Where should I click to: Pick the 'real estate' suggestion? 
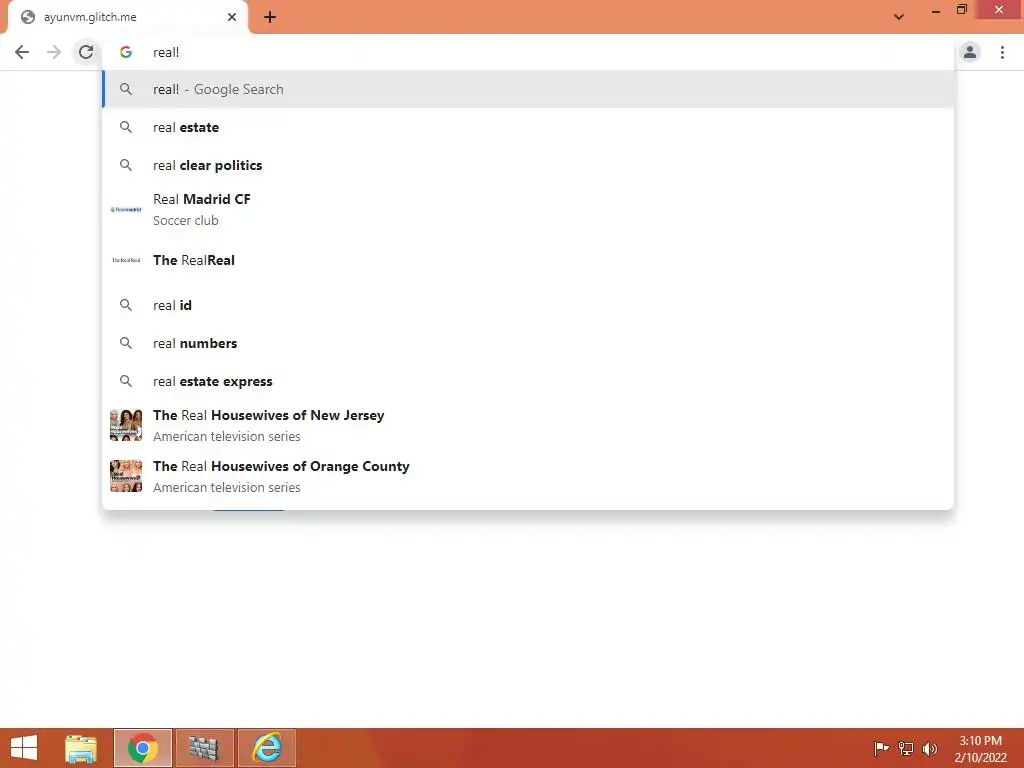(528, 127)
